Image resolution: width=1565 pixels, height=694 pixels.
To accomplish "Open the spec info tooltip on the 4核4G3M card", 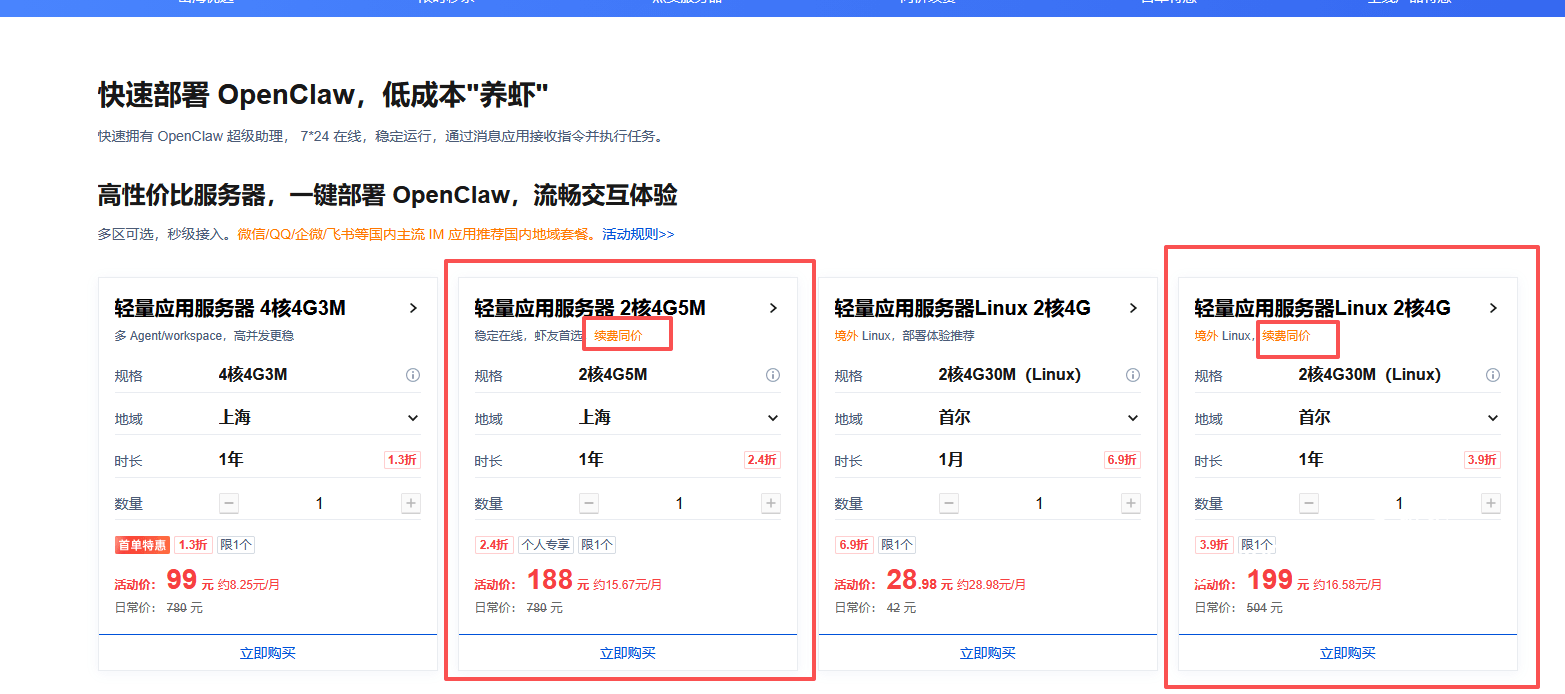I will [412, 375].
